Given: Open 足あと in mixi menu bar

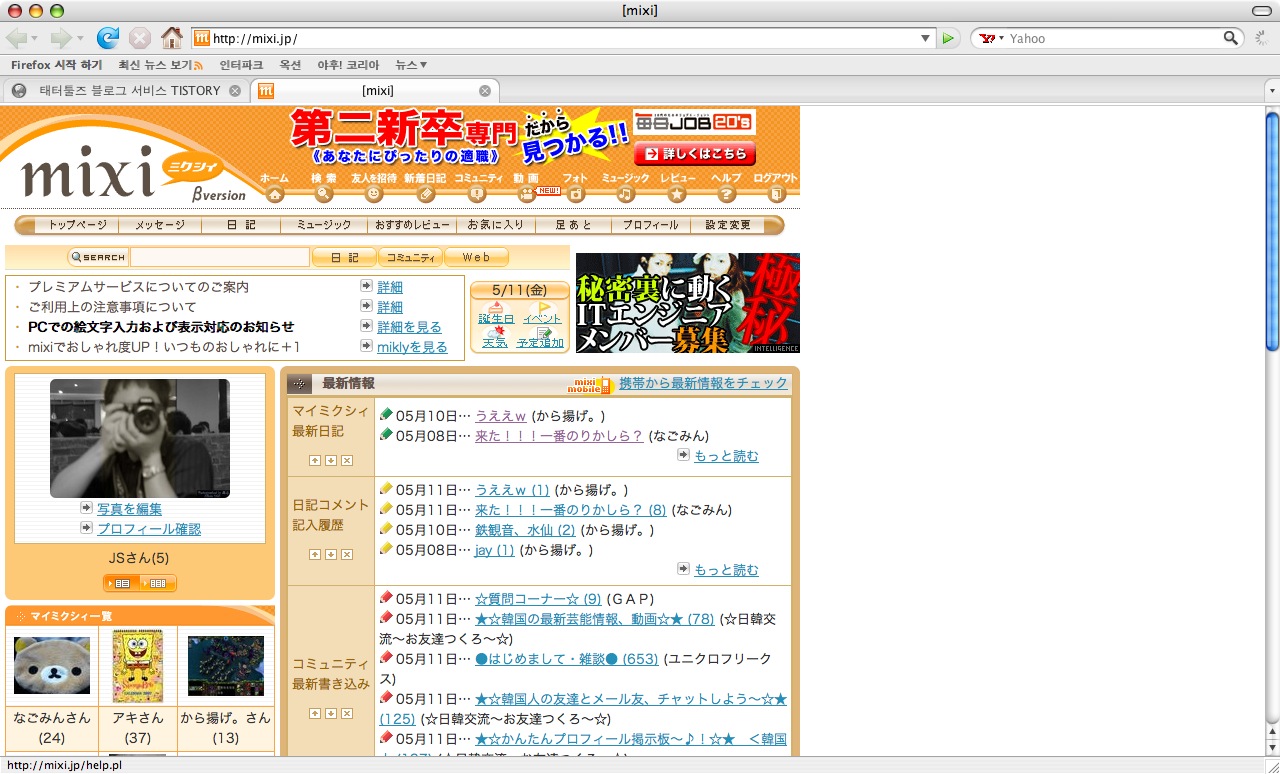Looking at the screenshot, I should (x=574, y=225).
